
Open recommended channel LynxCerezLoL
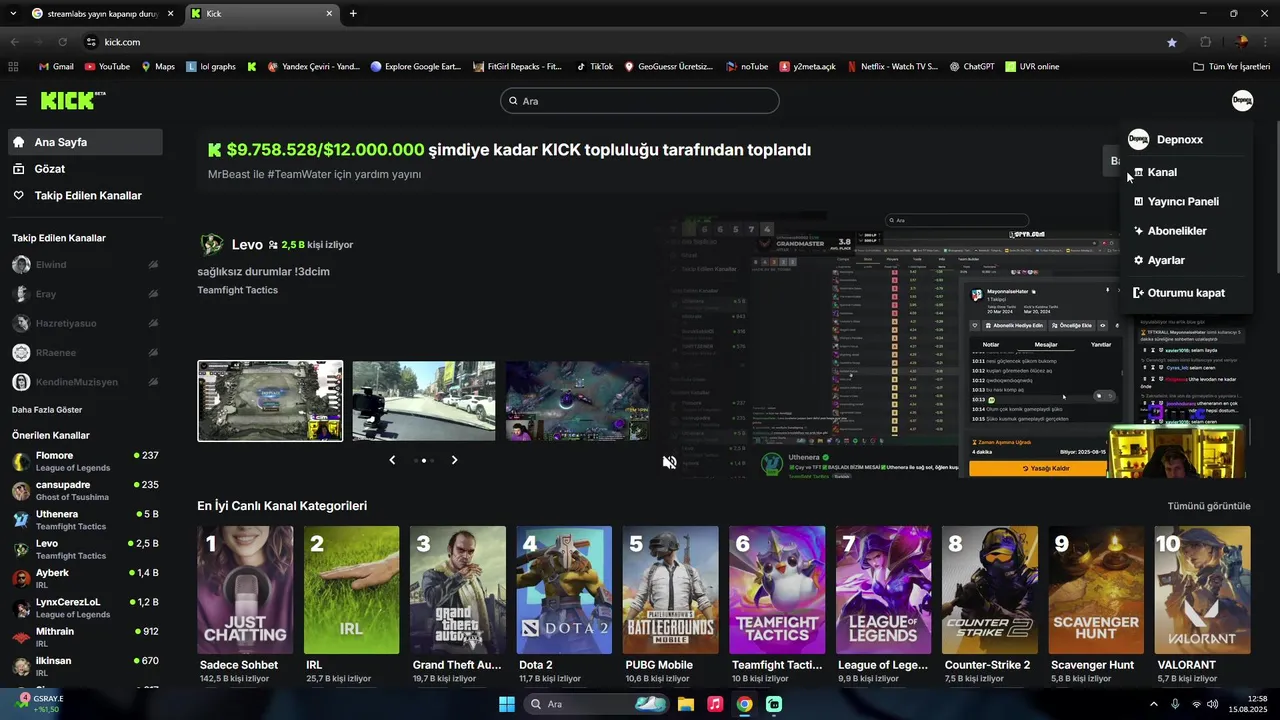85,608
